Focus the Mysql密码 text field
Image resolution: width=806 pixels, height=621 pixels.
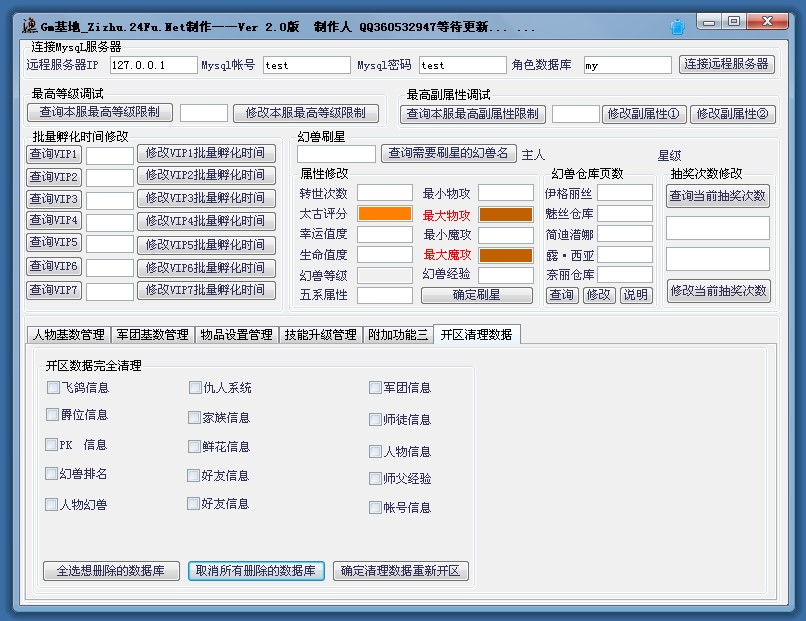click(462, 65)
